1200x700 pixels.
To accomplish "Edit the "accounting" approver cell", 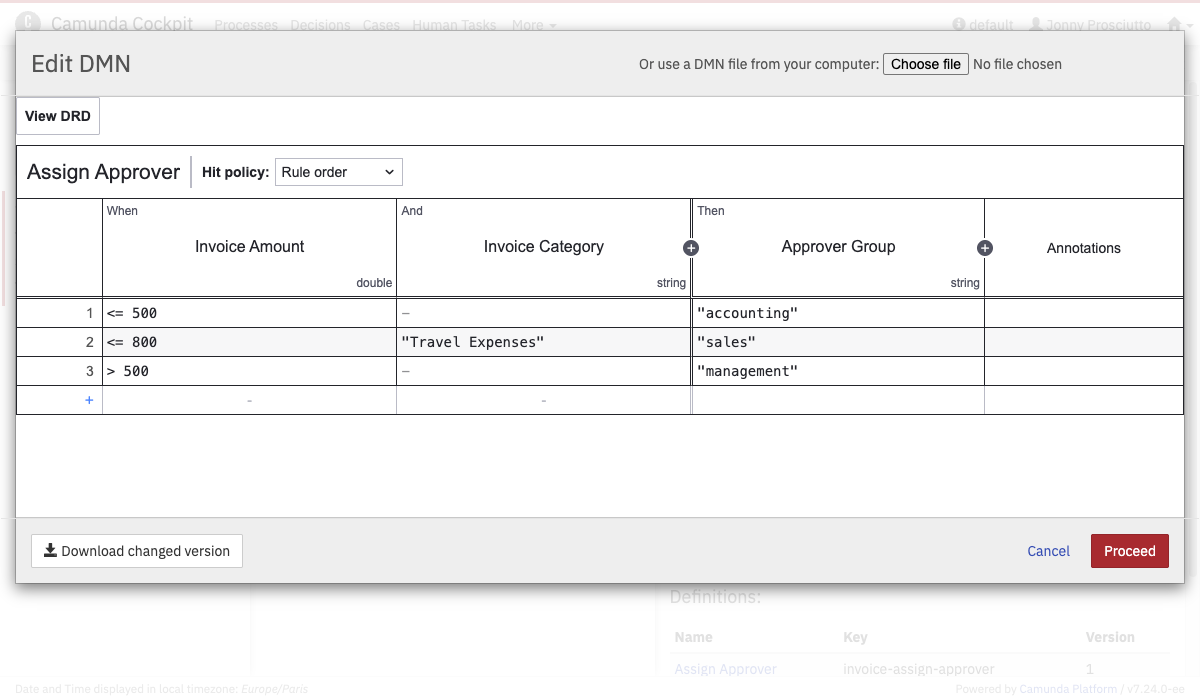I will (x=838, y=313).
